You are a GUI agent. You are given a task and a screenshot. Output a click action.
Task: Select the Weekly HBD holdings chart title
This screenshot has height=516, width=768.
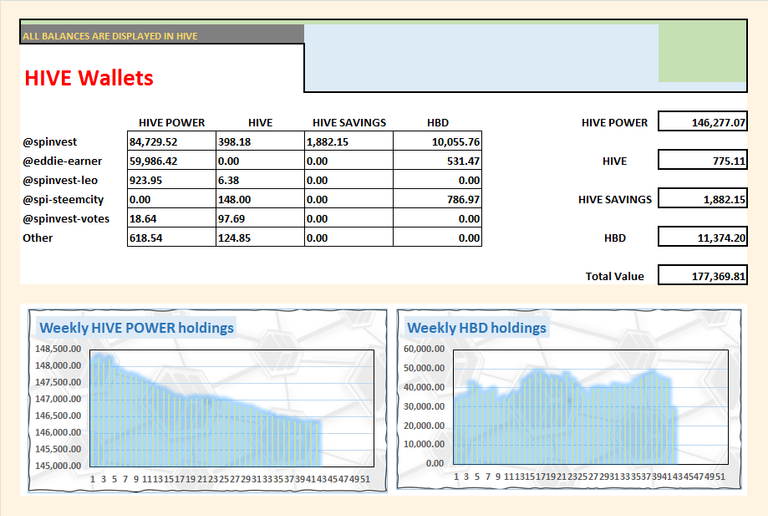point(477,328)
